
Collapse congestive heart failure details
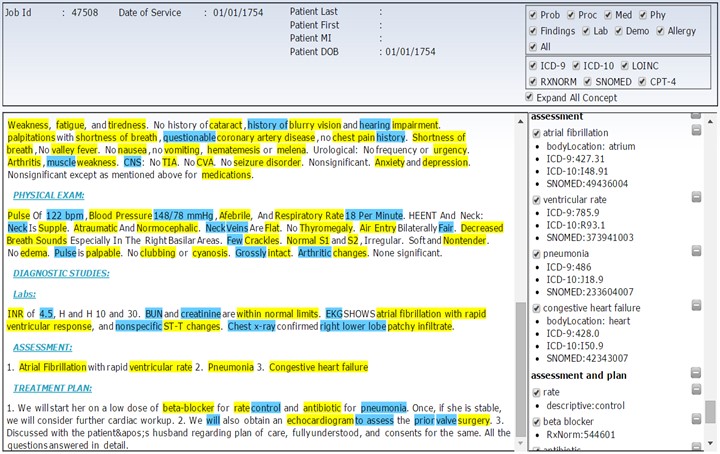[695, 308]
